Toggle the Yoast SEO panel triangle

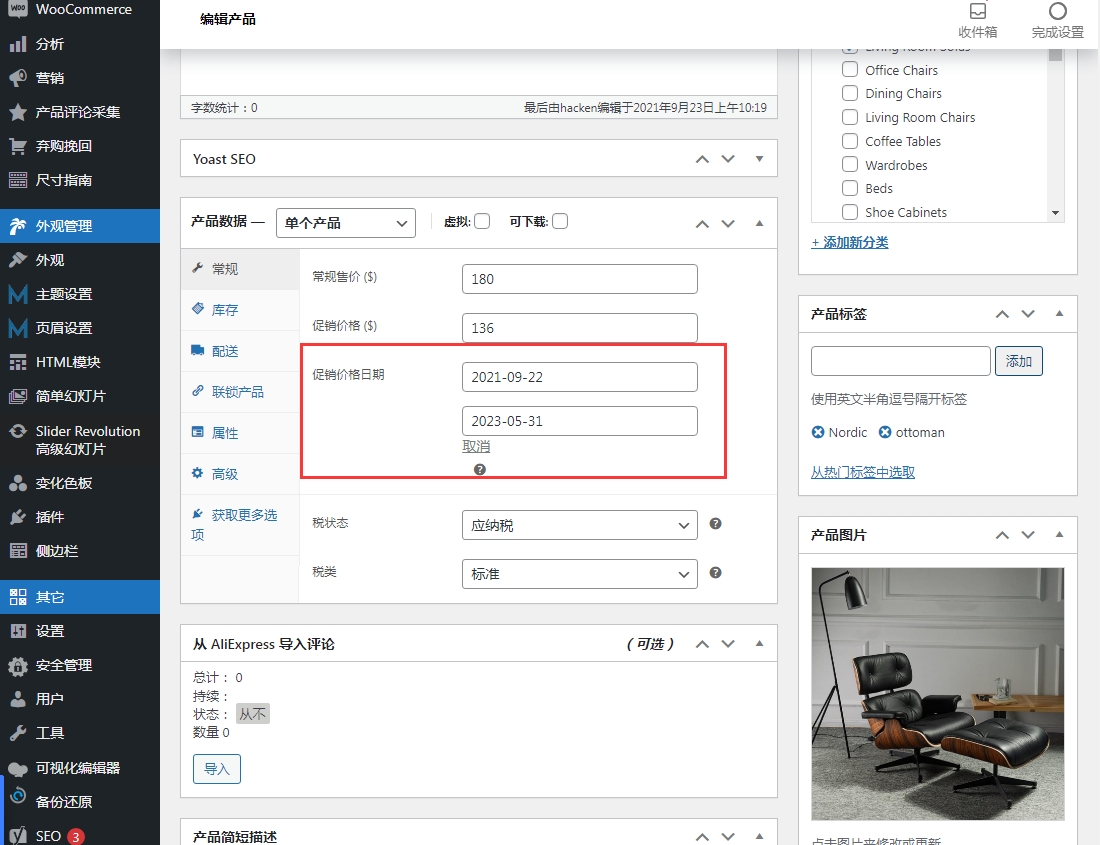tap(759, 159)
